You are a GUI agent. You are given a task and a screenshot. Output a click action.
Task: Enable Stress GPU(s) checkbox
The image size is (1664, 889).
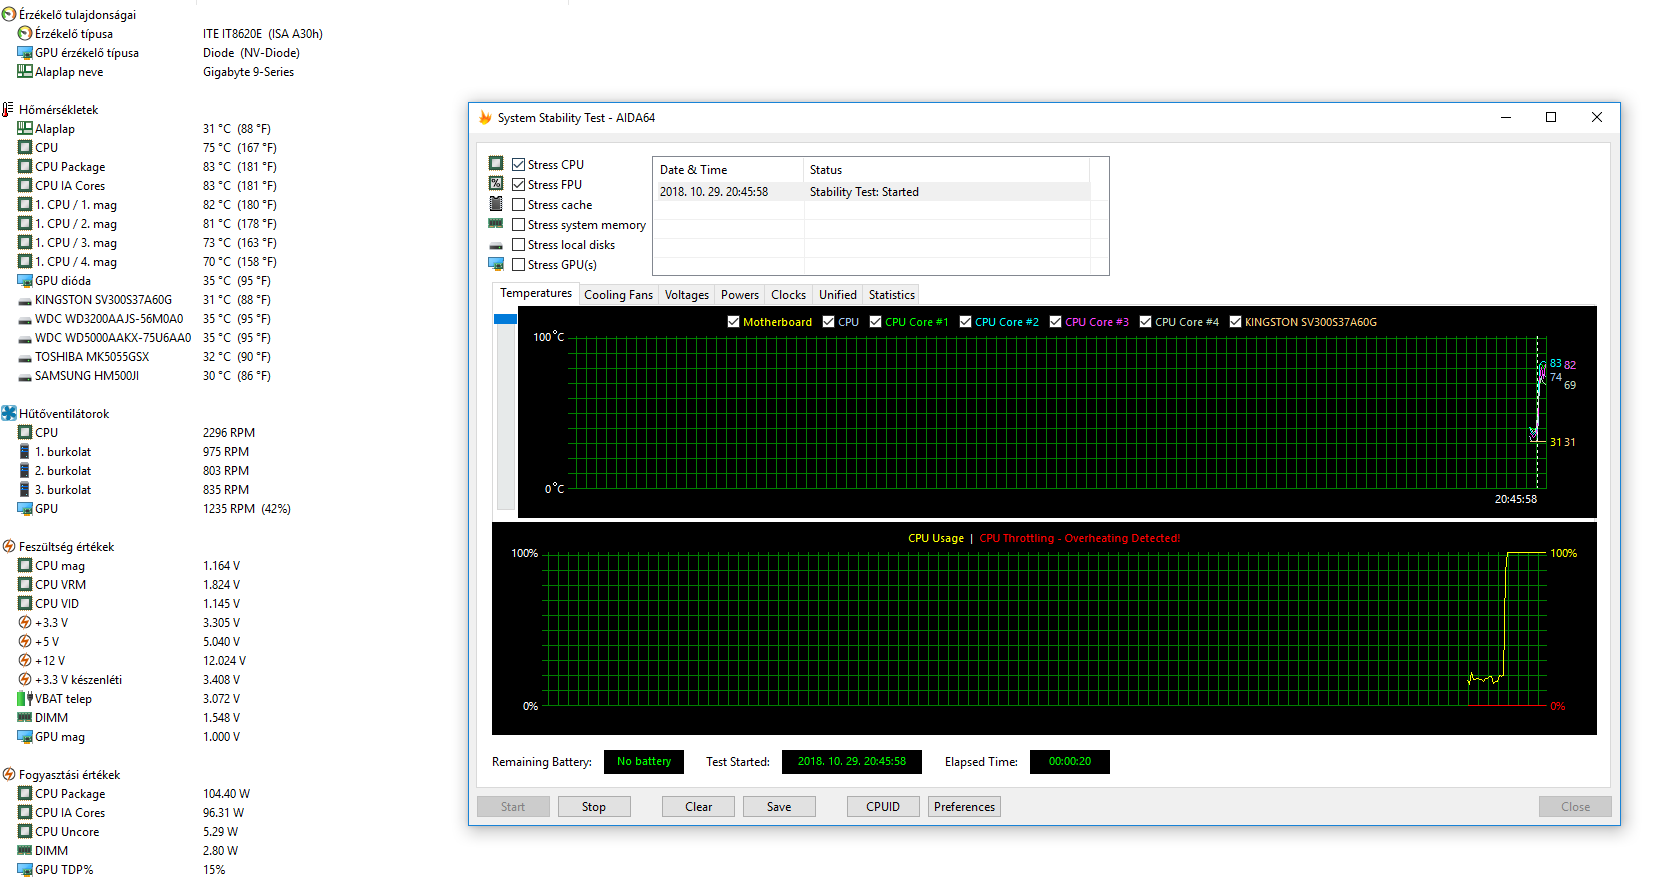519,265
